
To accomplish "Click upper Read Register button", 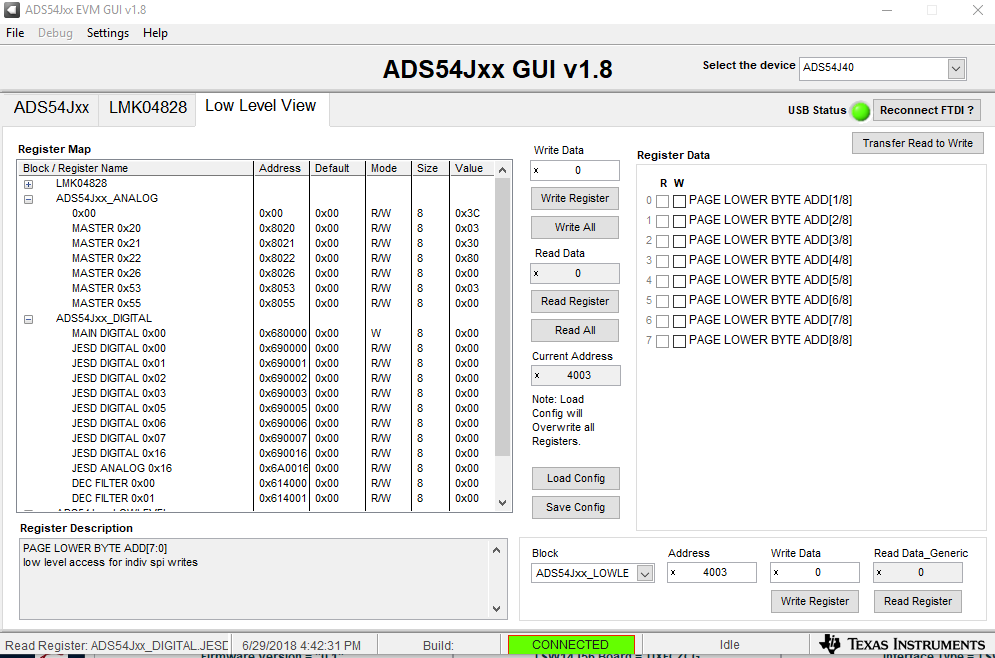I will pos(574,301).
